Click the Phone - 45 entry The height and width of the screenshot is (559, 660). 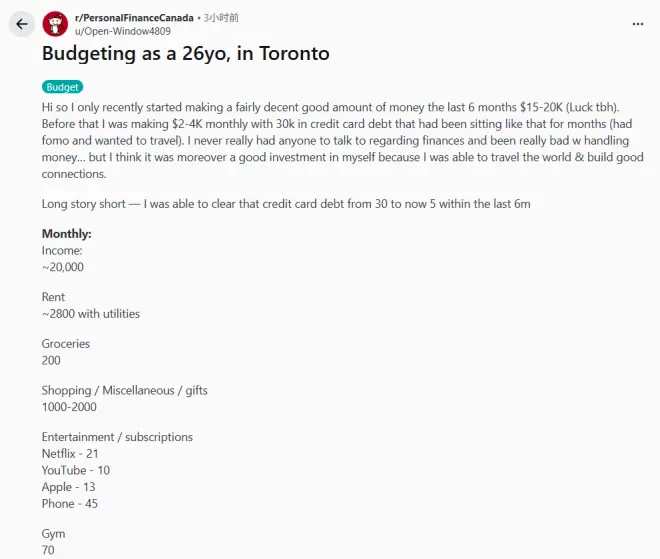pos(70,503)
